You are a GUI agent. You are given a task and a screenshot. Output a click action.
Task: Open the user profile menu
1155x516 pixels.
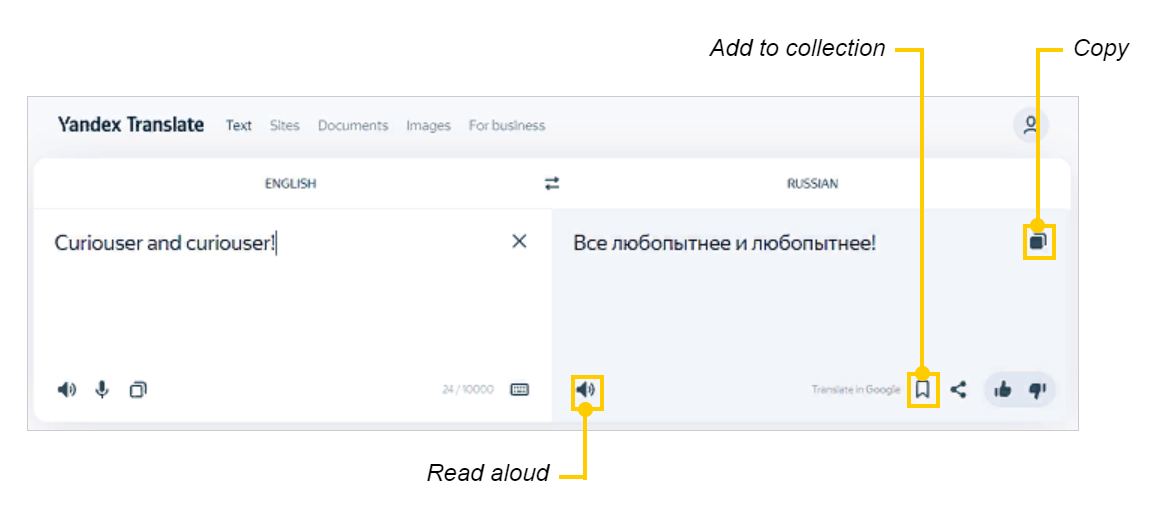[1030, 126]
